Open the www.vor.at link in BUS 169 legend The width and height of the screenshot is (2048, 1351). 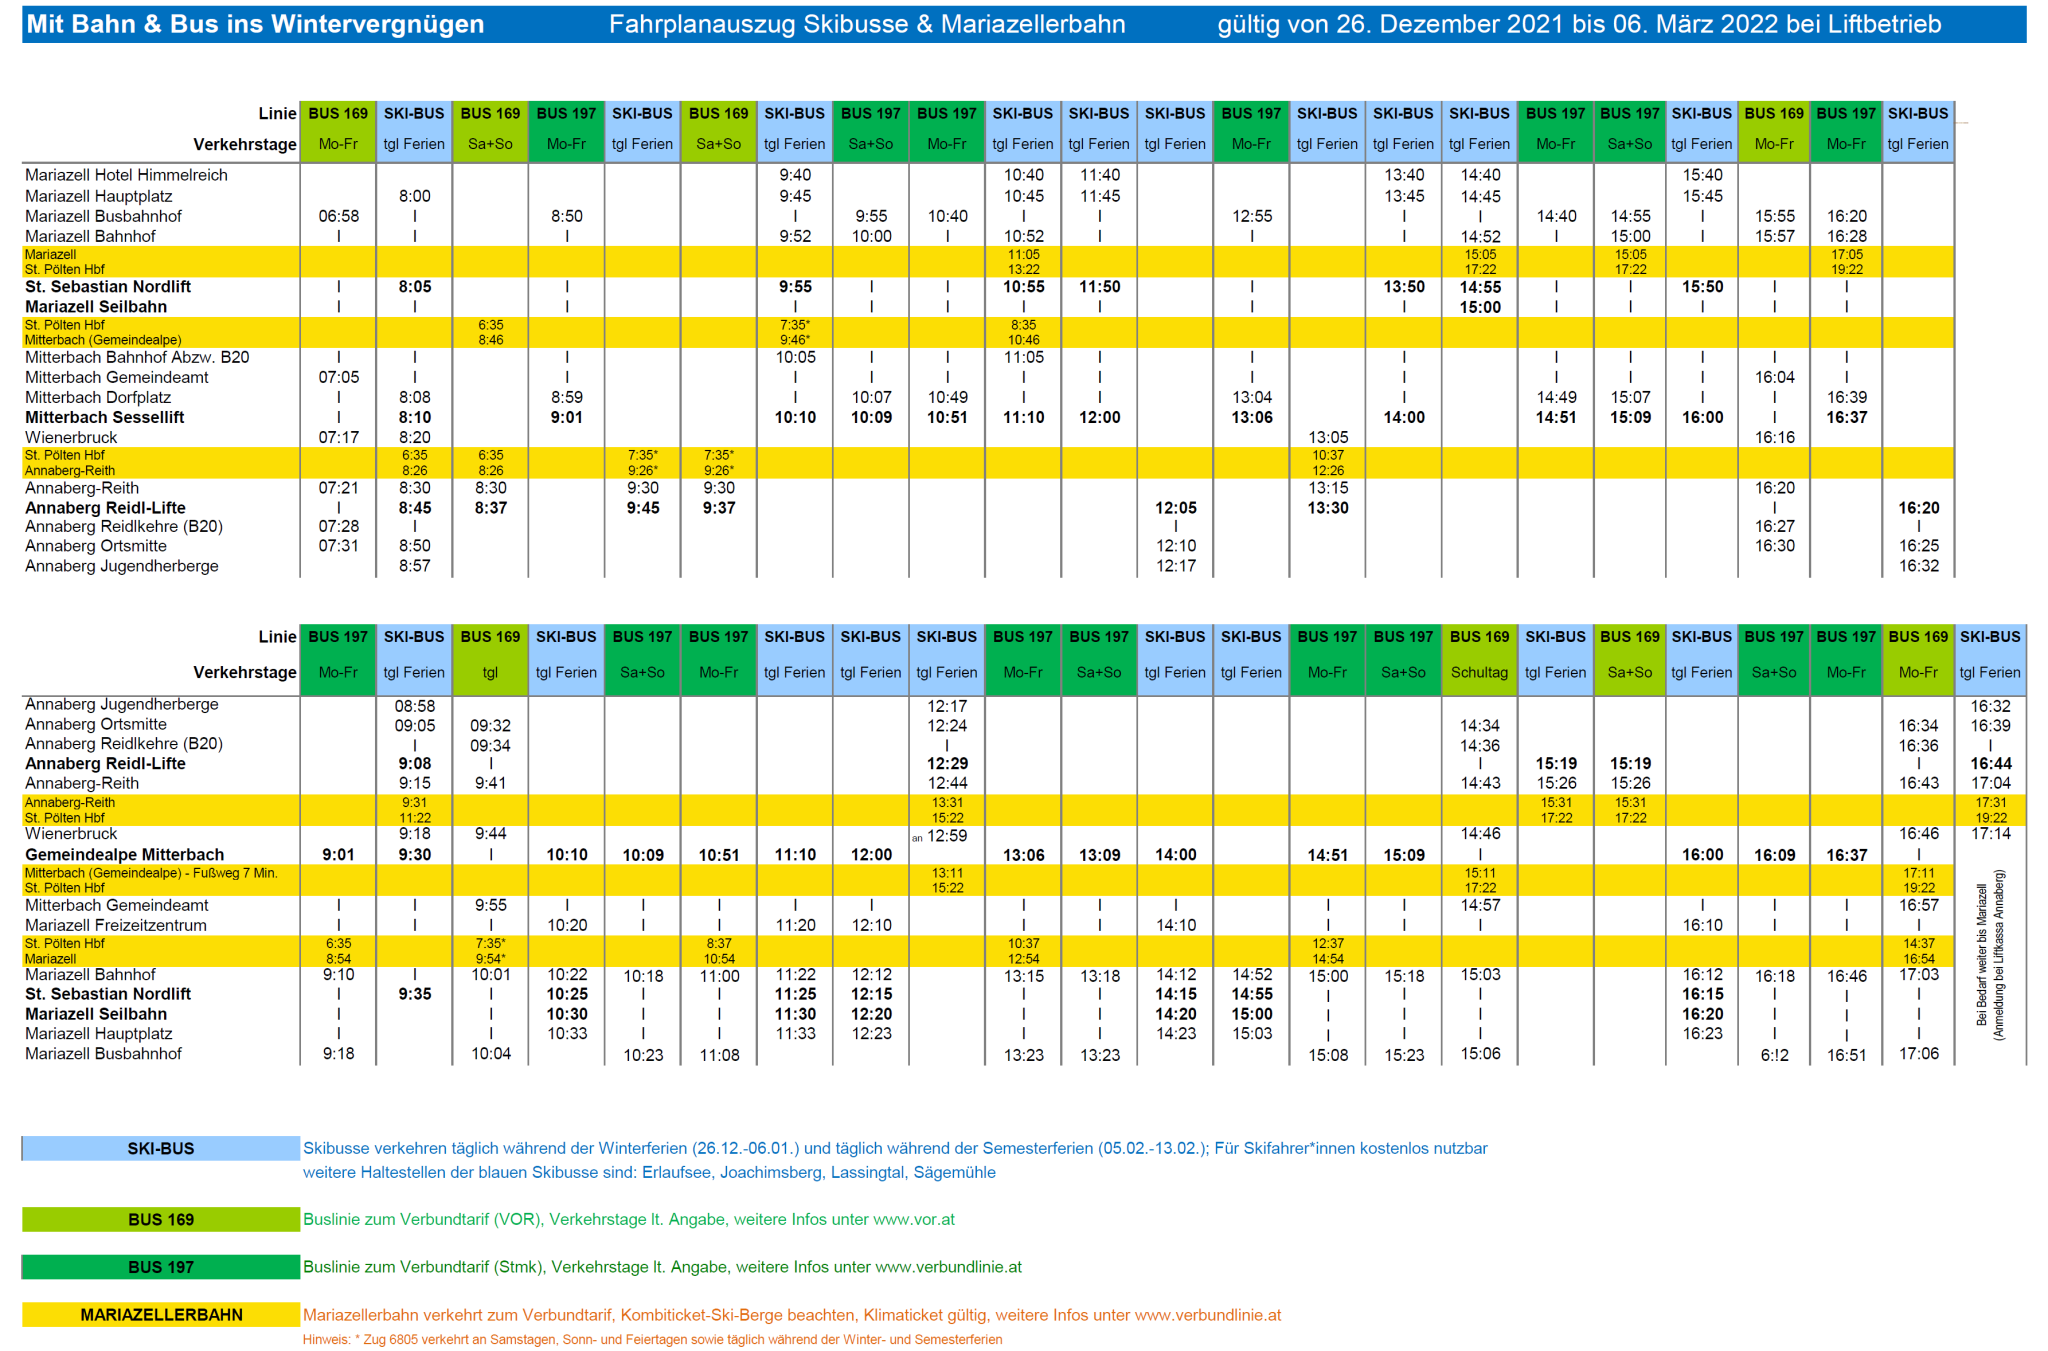[914, 1219]
